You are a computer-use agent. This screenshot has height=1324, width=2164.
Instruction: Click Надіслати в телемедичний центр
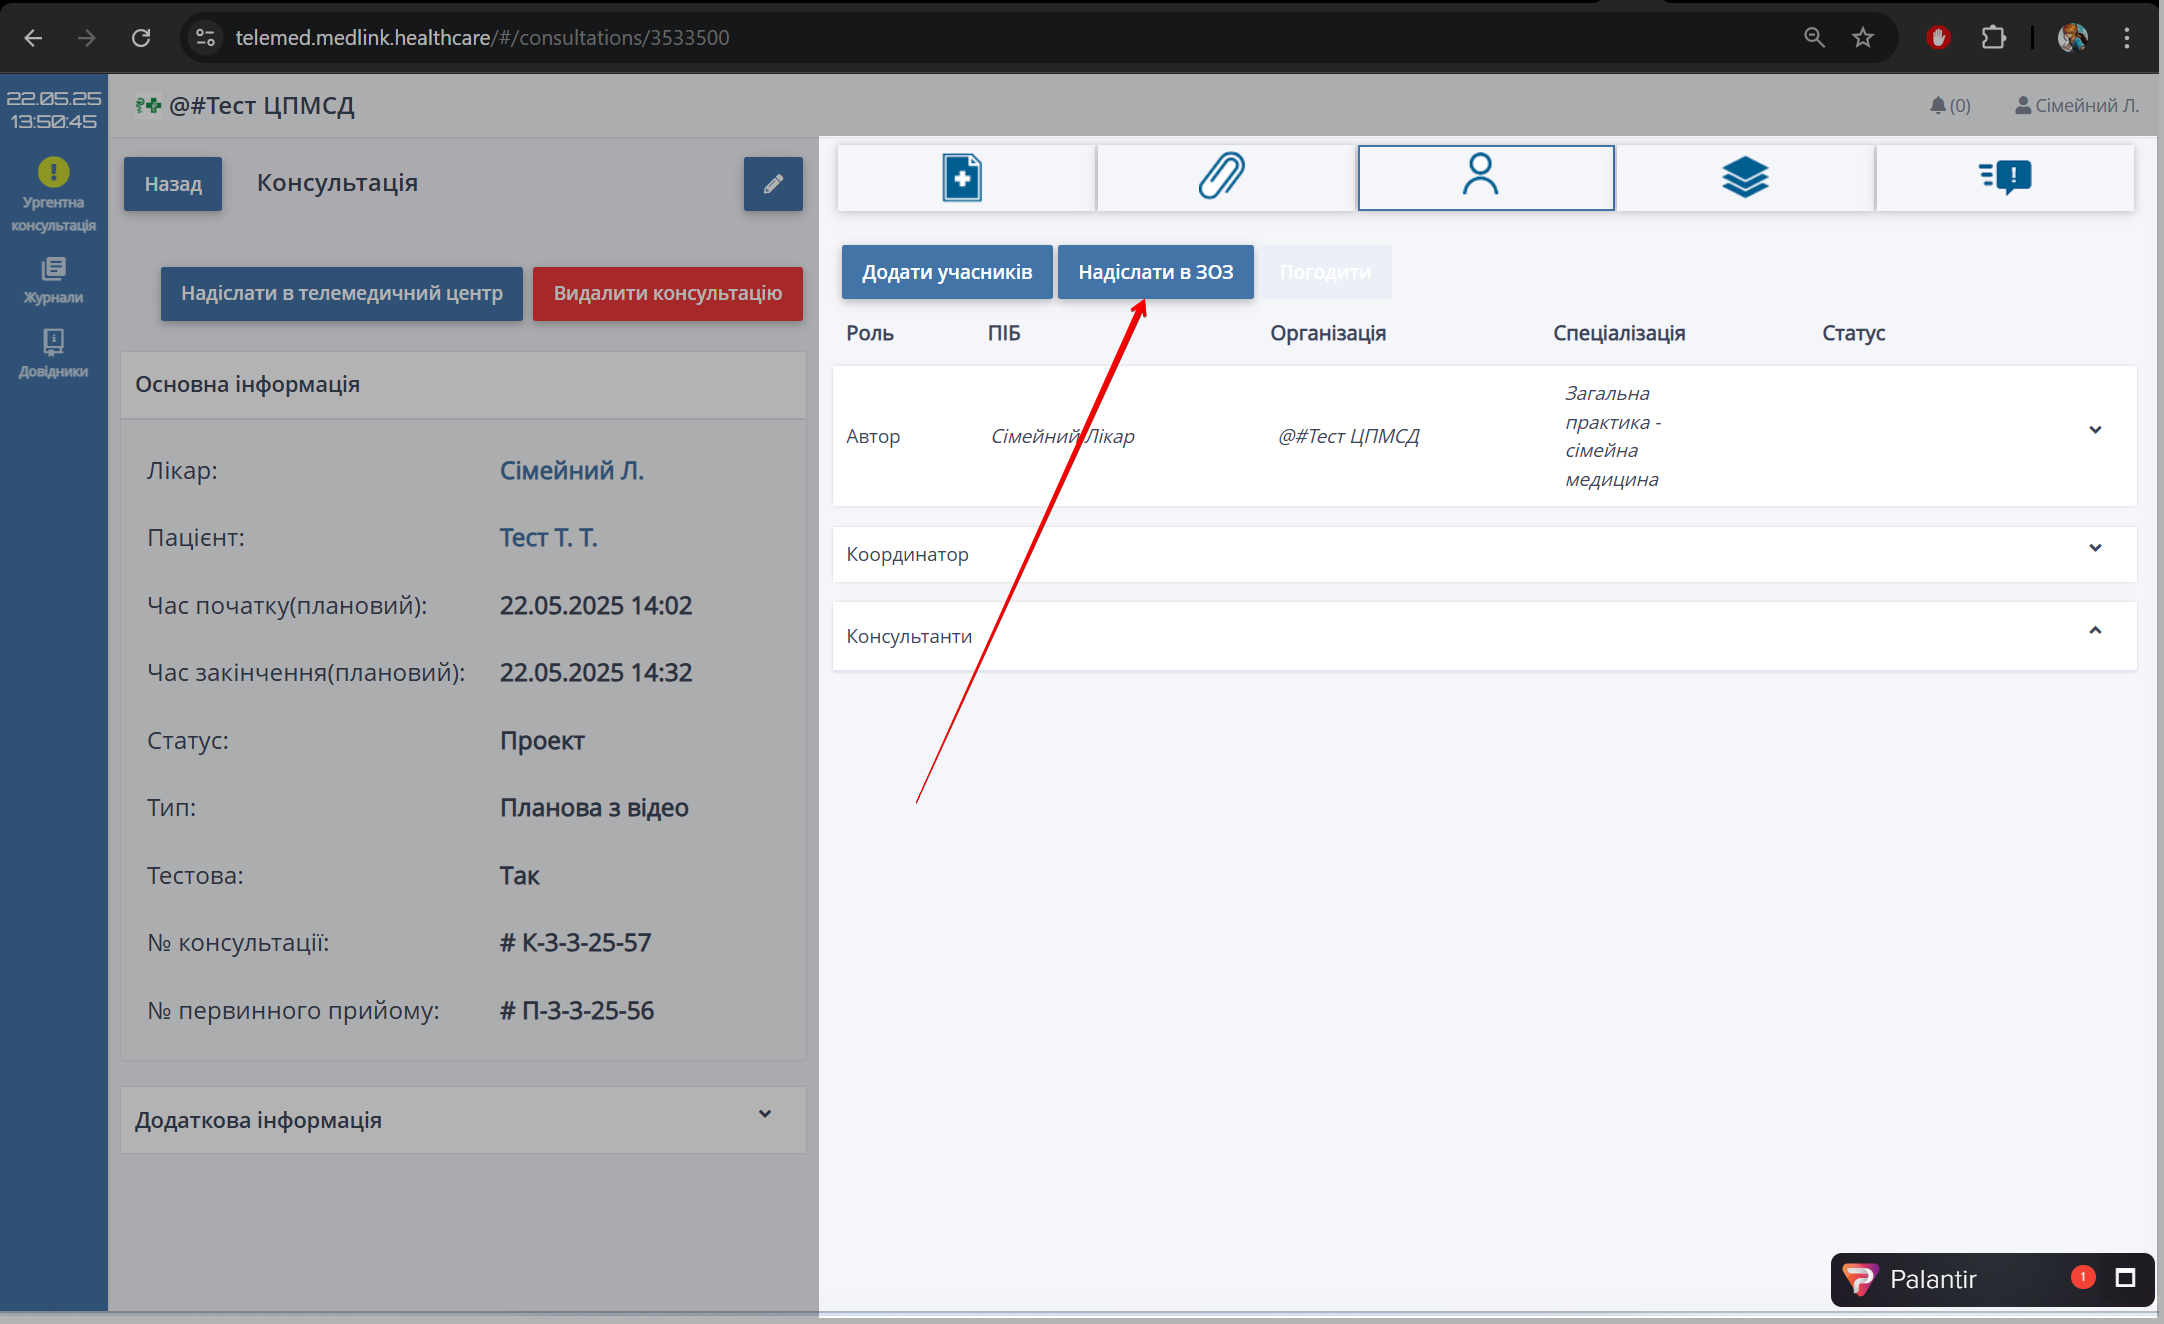(x=341, y=293)
